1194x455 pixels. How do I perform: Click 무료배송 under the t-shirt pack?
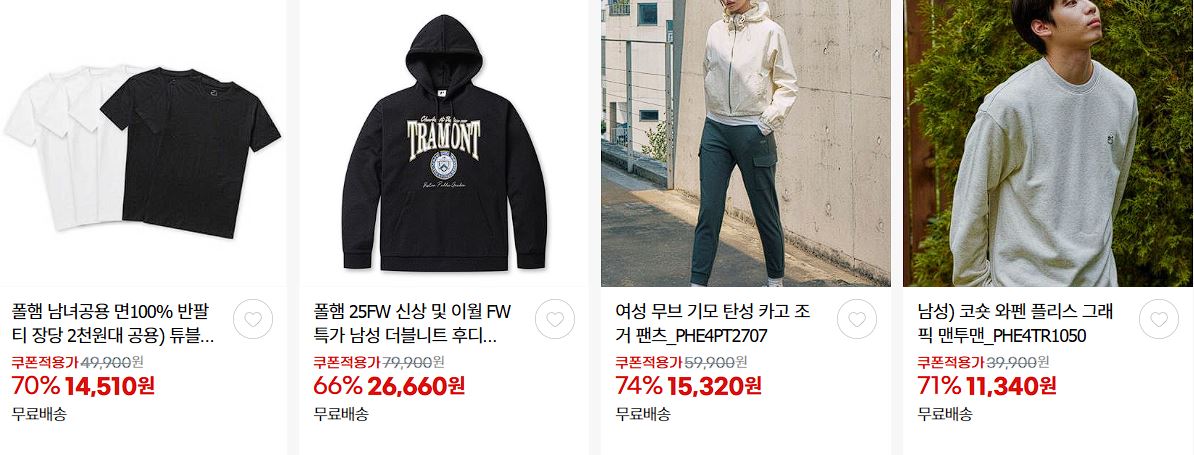point(39,415)
